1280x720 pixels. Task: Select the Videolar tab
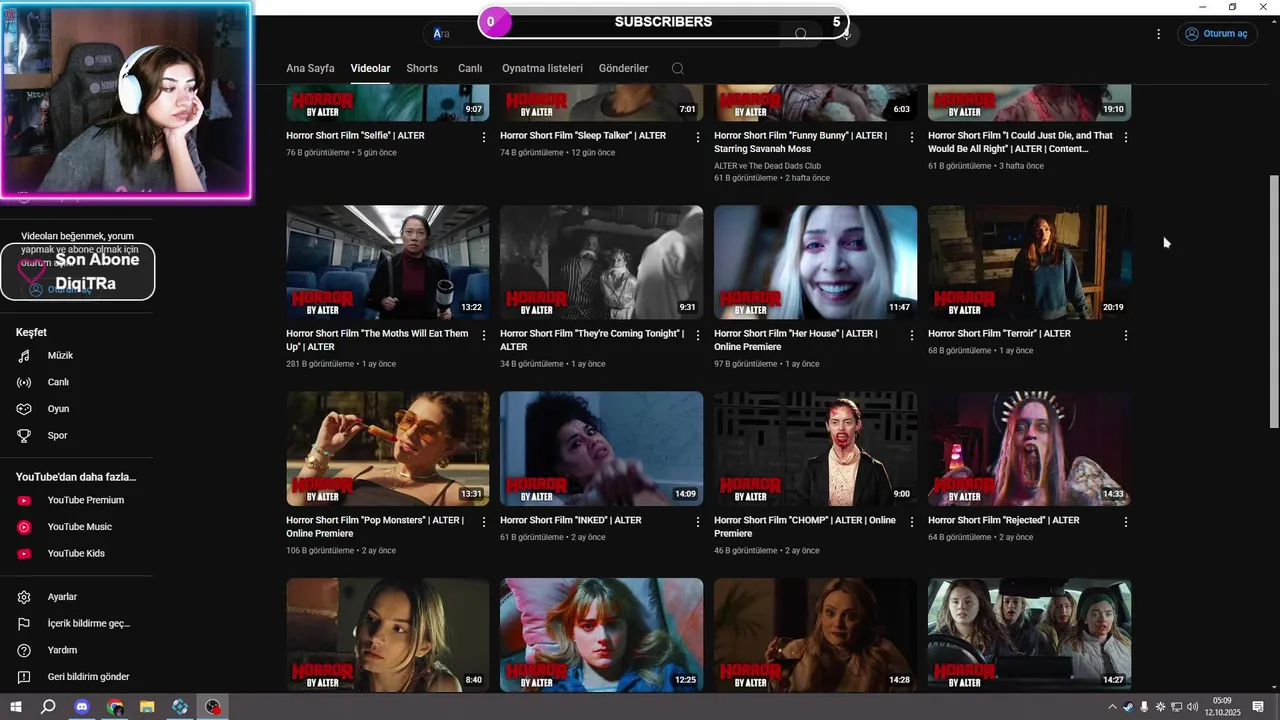click(x=370, y=68)
